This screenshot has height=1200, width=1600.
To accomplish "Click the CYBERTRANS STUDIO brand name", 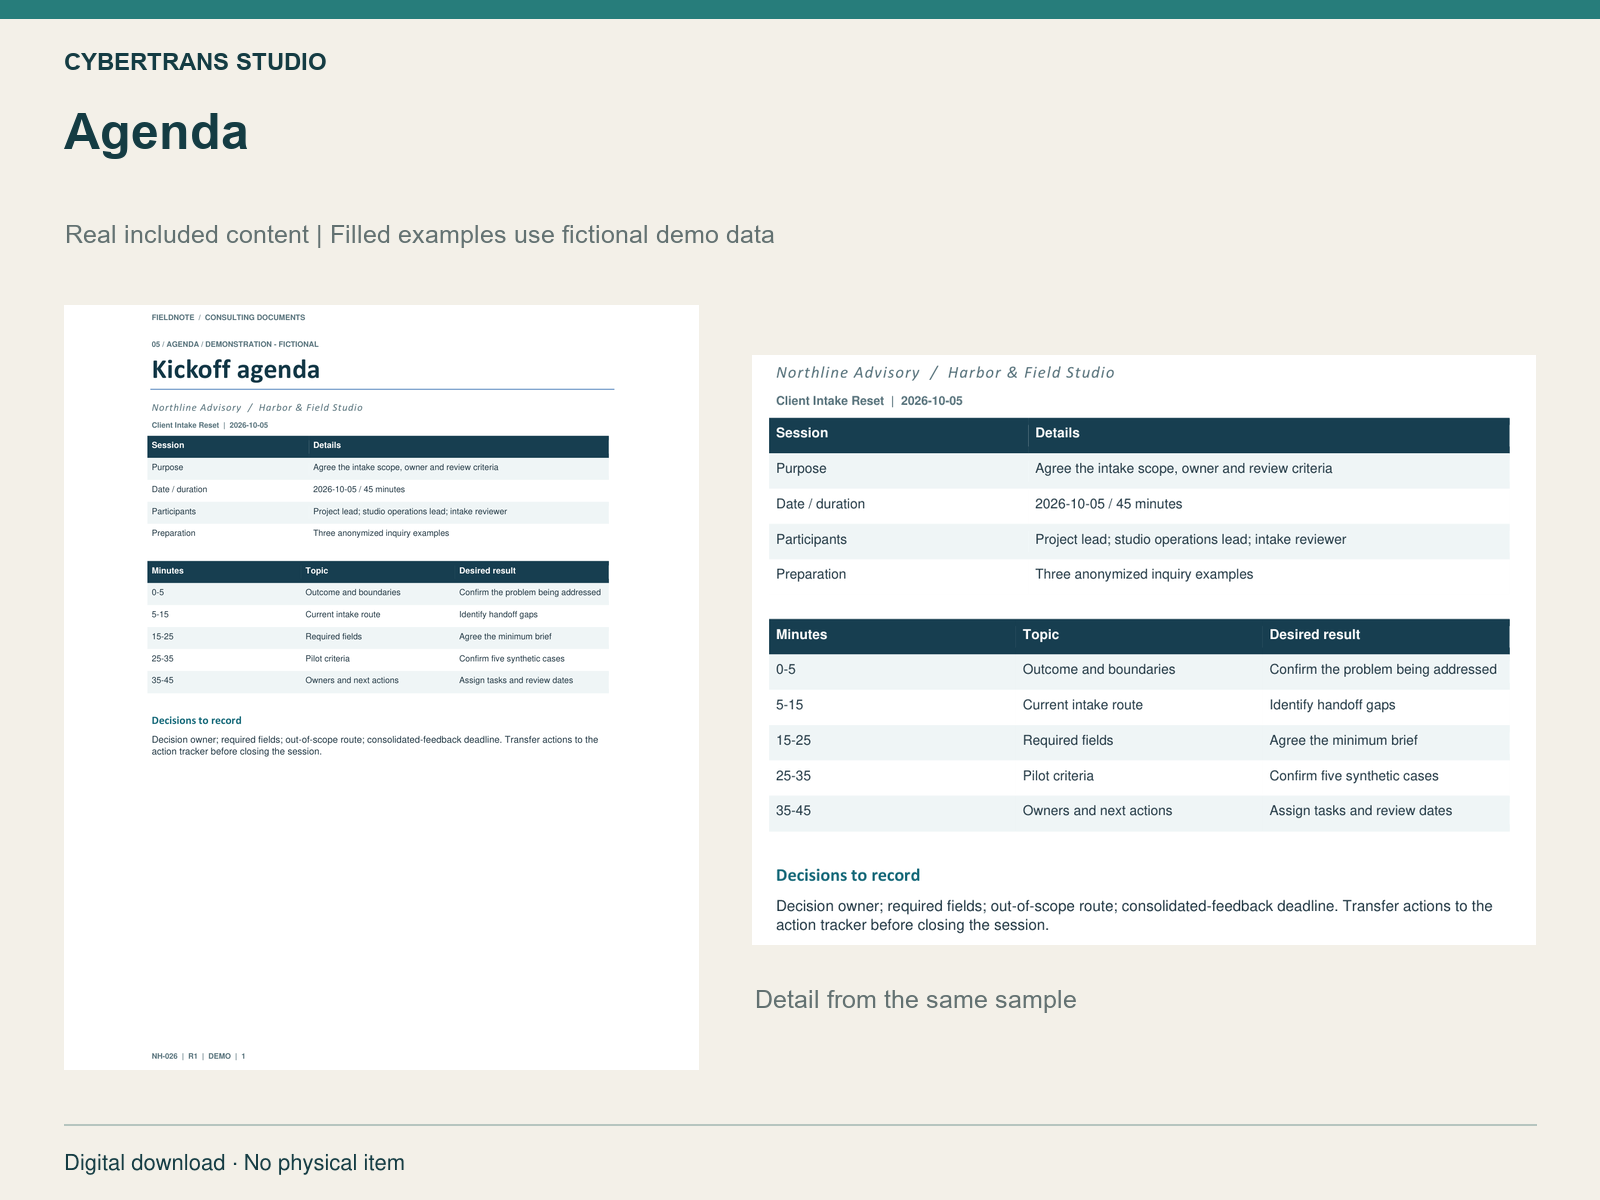I will [x=195, y=62].
